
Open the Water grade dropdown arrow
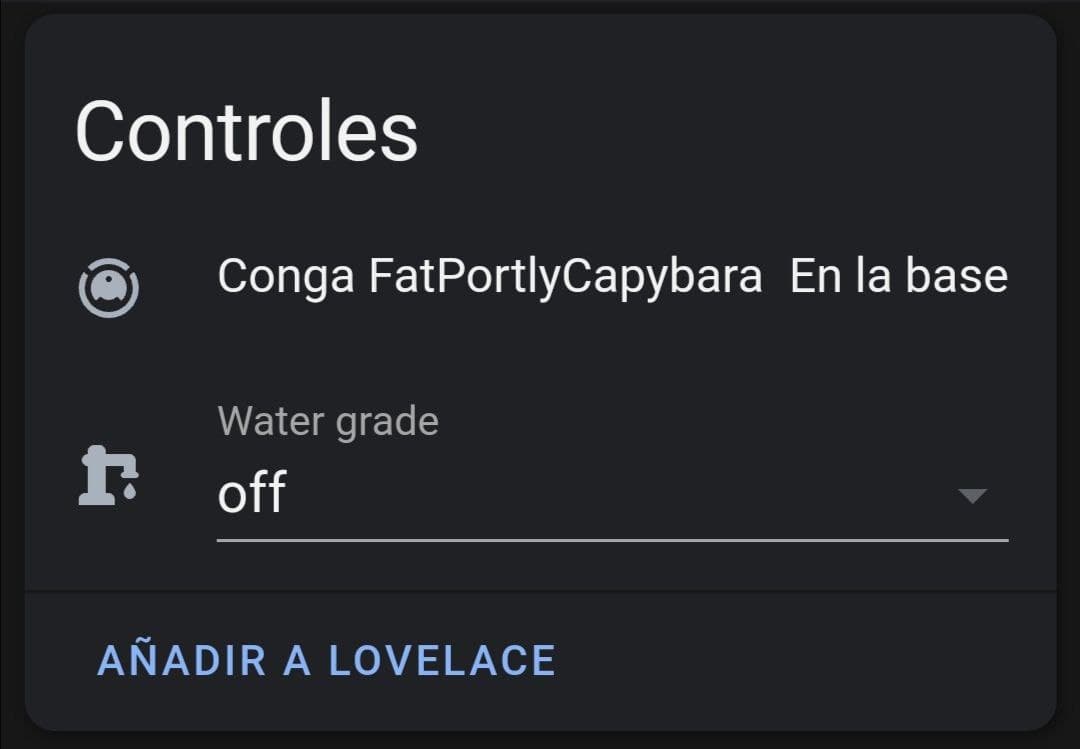(x=972, y=496)
